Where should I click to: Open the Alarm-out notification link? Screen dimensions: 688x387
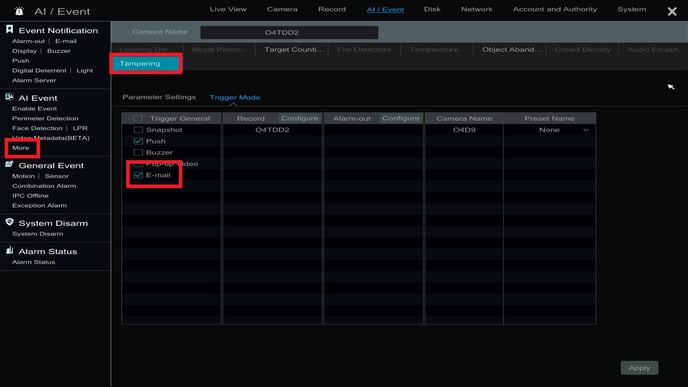point(29,41)
